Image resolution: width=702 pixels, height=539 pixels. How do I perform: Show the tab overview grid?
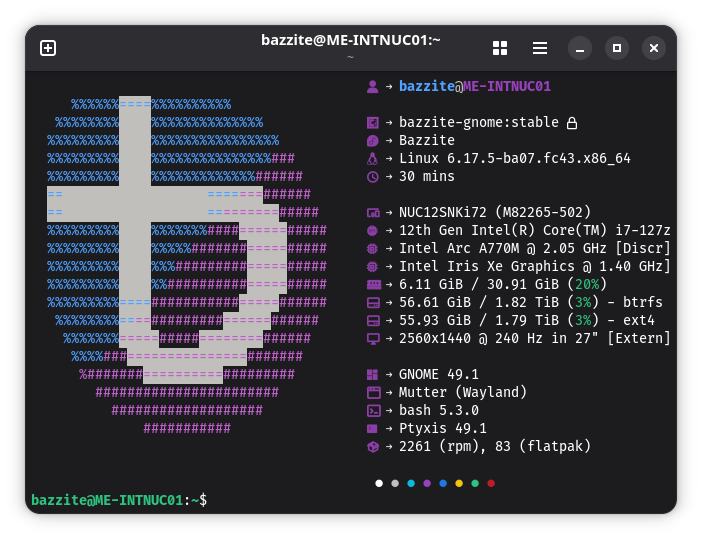point(500,48)
